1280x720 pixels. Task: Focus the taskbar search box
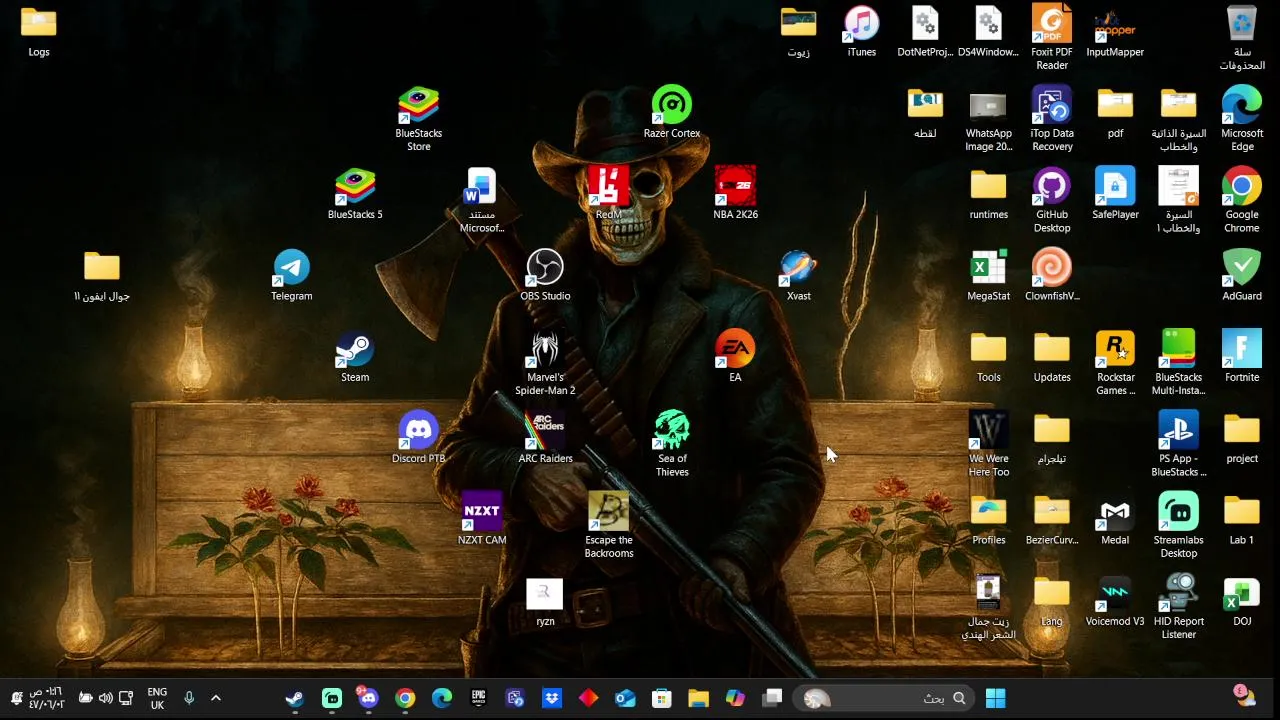point(885,698)
